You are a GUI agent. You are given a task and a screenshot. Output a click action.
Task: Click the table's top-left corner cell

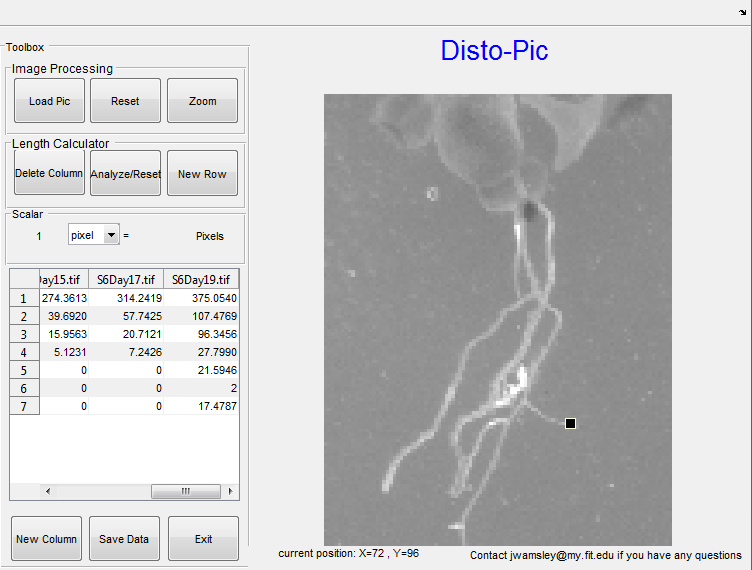(24, 279)
